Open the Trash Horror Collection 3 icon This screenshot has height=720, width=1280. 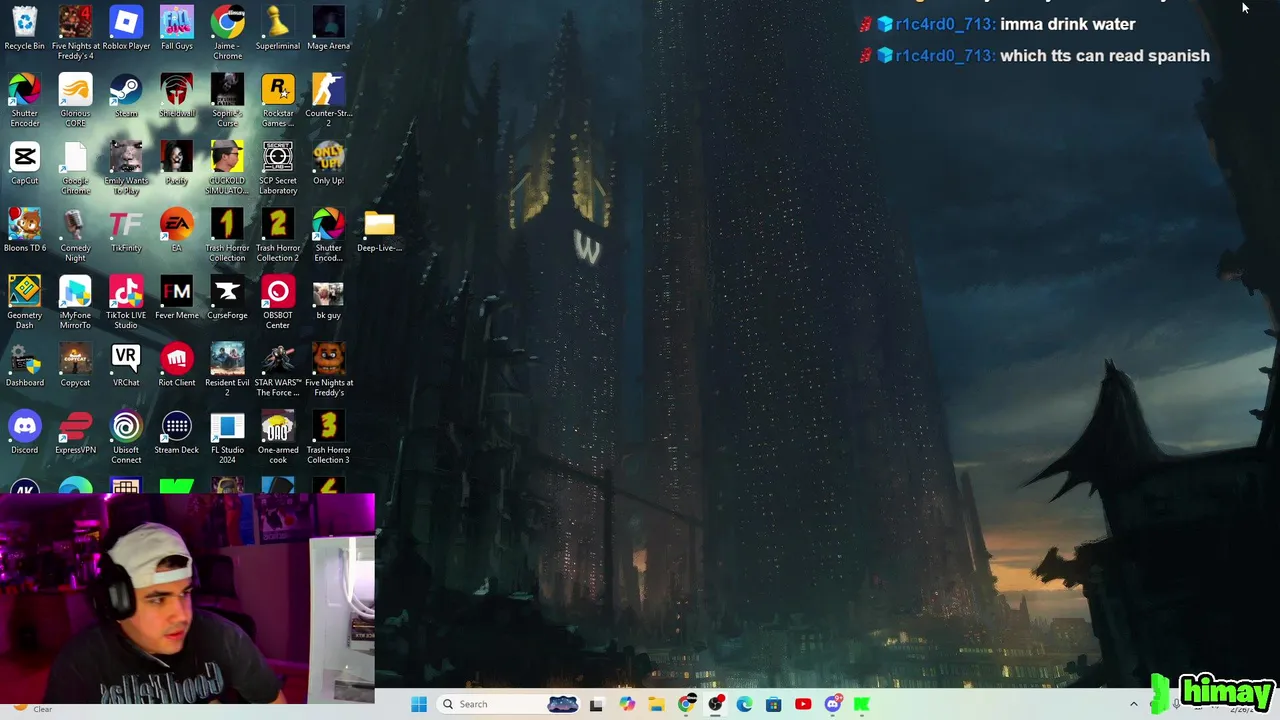pos(328,437)
